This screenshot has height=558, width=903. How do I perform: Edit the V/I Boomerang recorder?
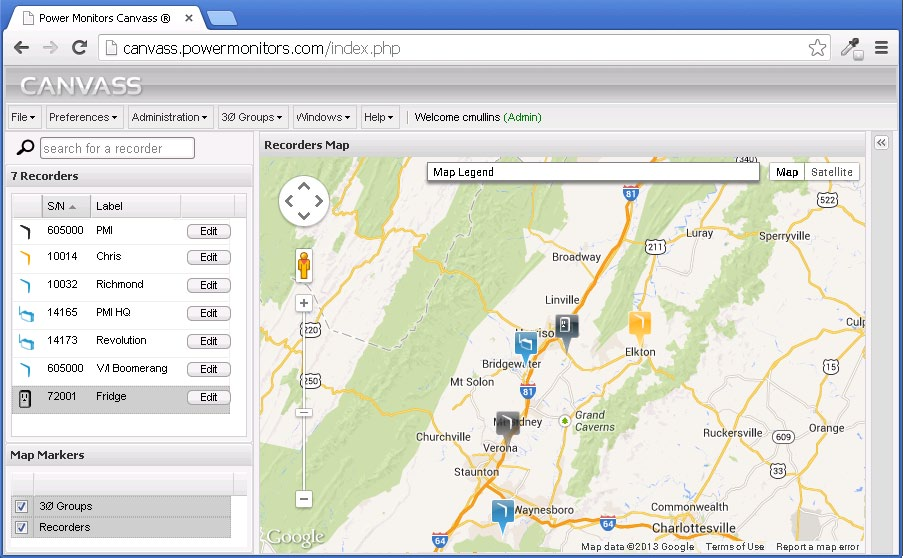click(x=208, y=369)
